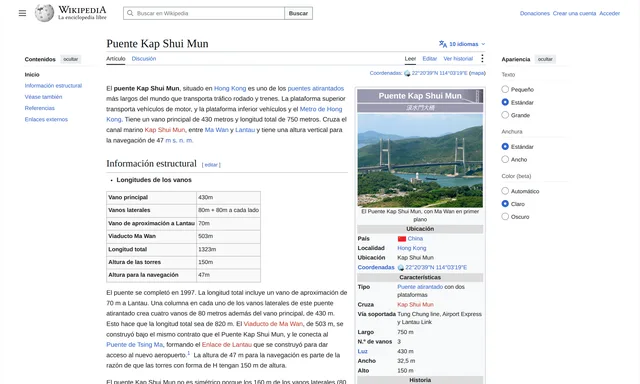Open the Donaciones link
640x384 pixels.
click(x=535, y=13)
